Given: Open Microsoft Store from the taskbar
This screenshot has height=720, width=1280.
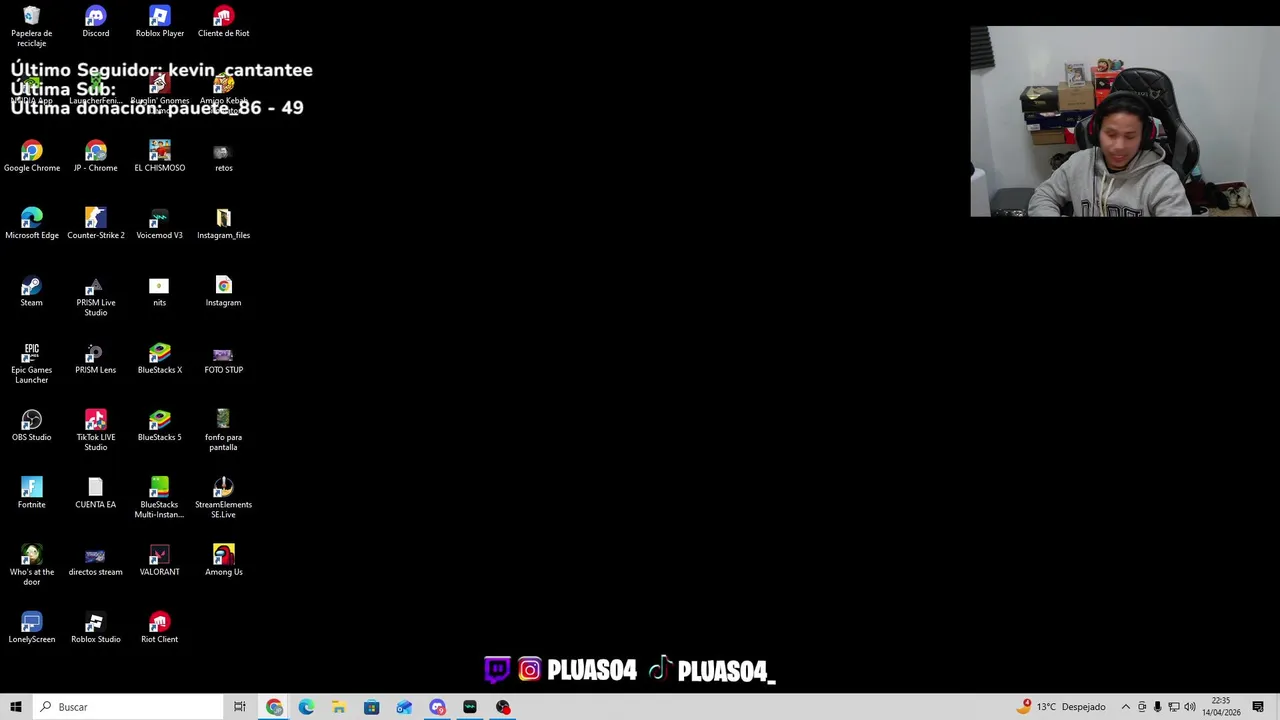Looking at the screenshot, I should coord(371,707).
